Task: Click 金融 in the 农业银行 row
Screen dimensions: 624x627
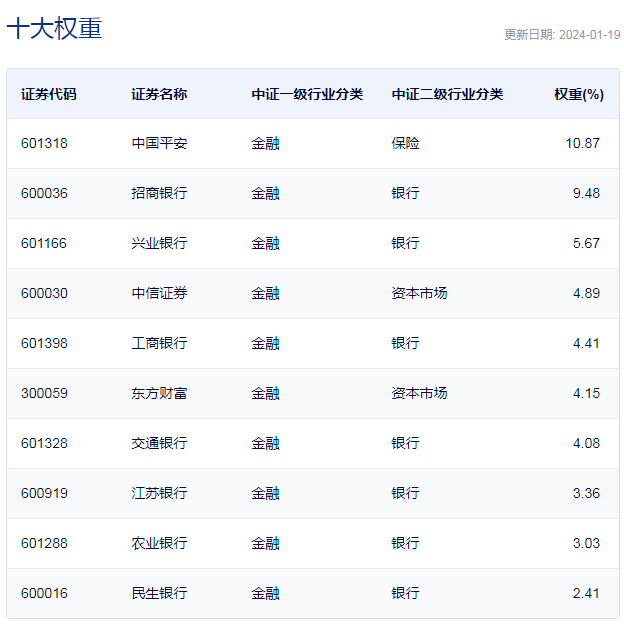Action: coord(265,543)
